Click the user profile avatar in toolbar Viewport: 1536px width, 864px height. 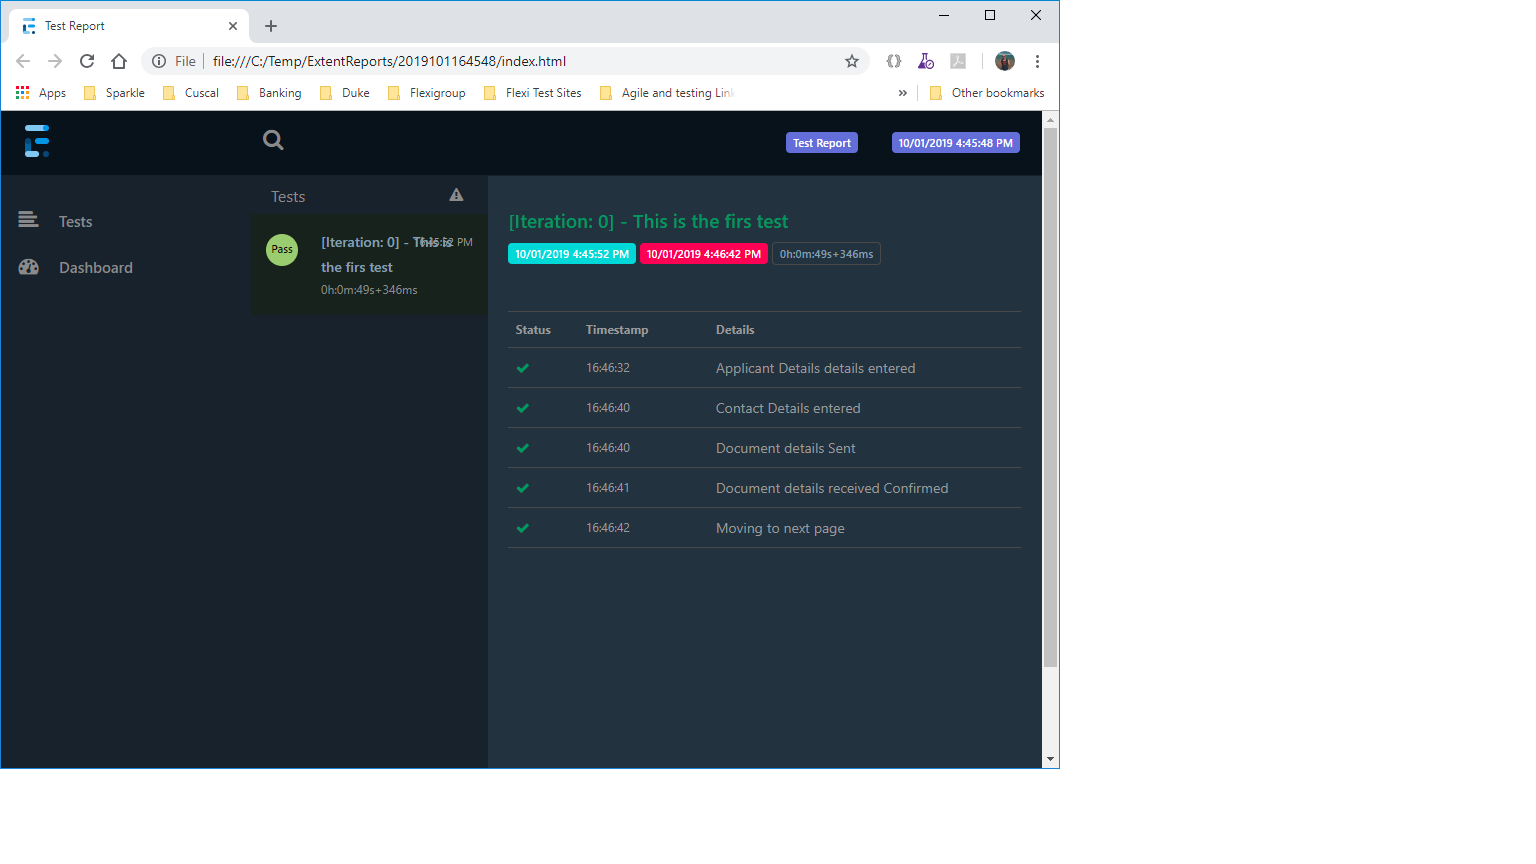[x=1005, y=61]
